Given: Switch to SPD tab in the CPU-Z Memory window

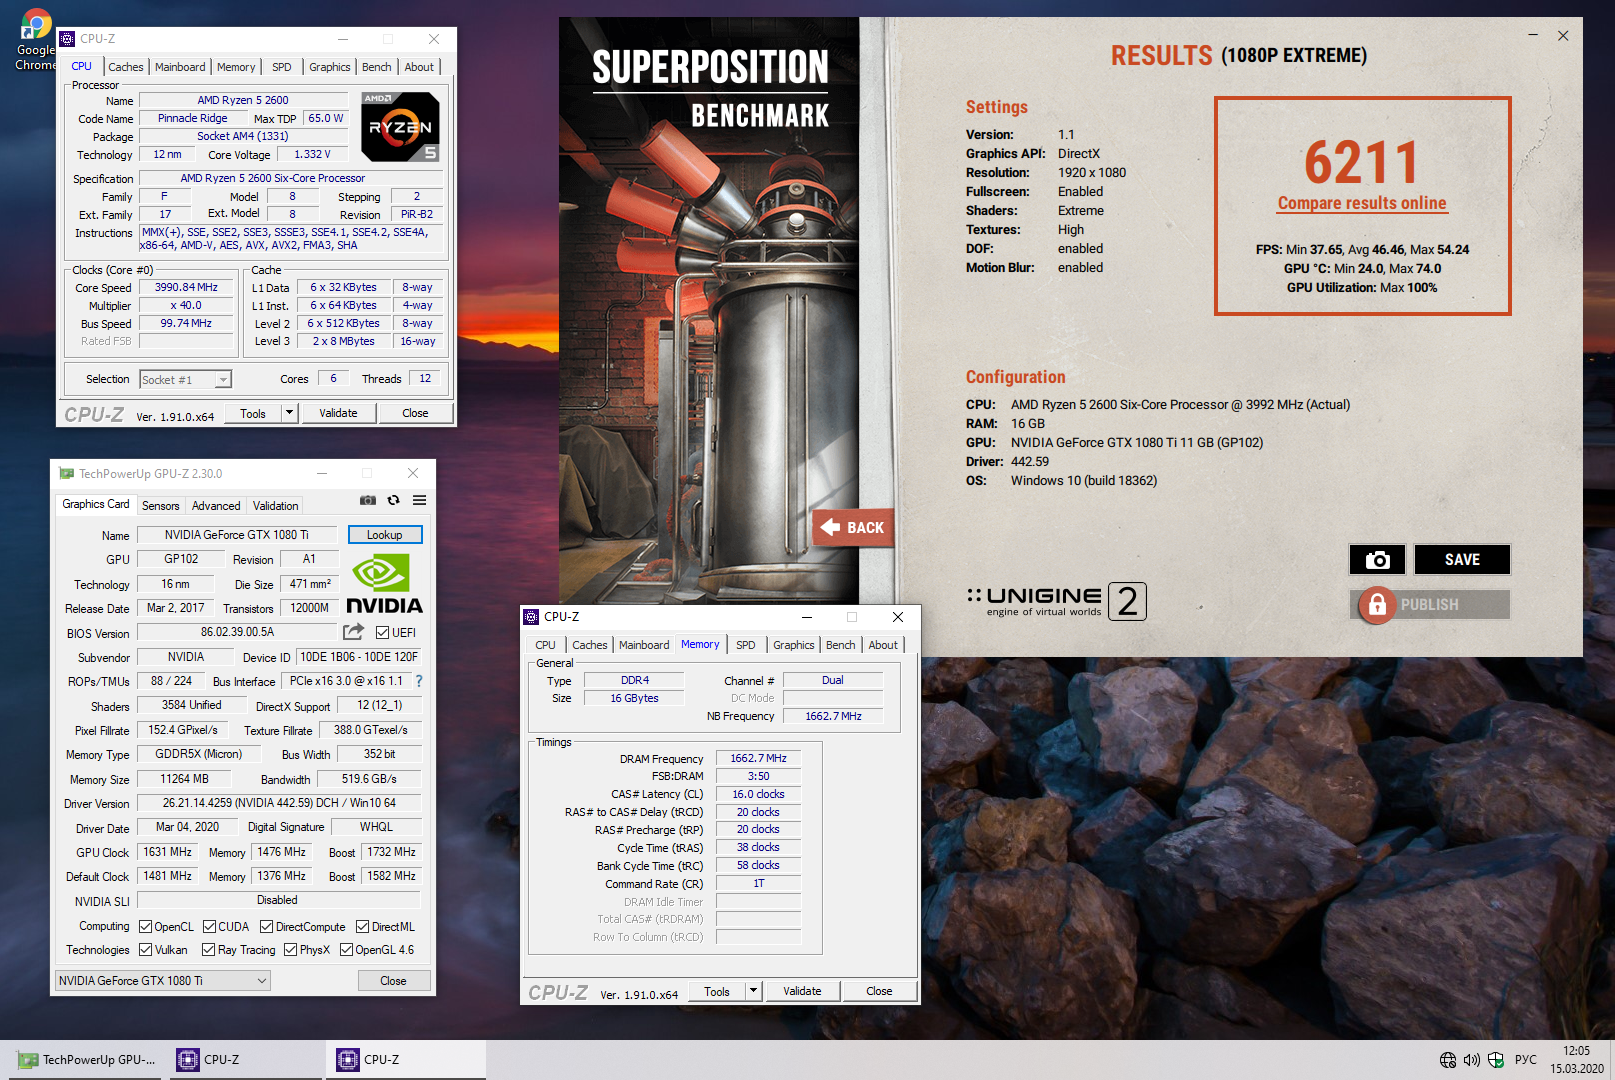Looking at the screenshot, I should coord(746,645).
